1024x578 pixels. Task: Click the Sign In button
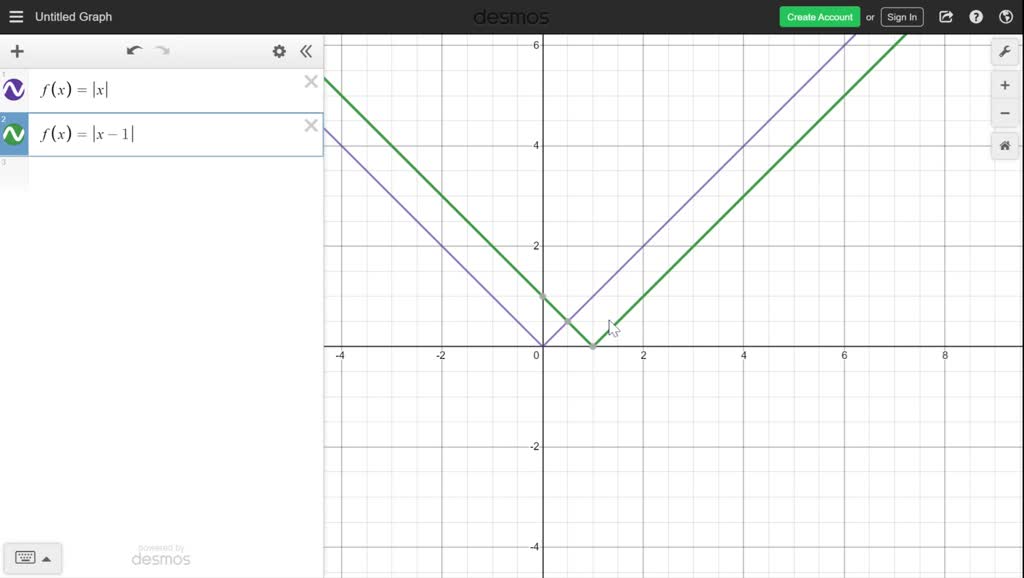pyautogui.click(x=902, y=17)
